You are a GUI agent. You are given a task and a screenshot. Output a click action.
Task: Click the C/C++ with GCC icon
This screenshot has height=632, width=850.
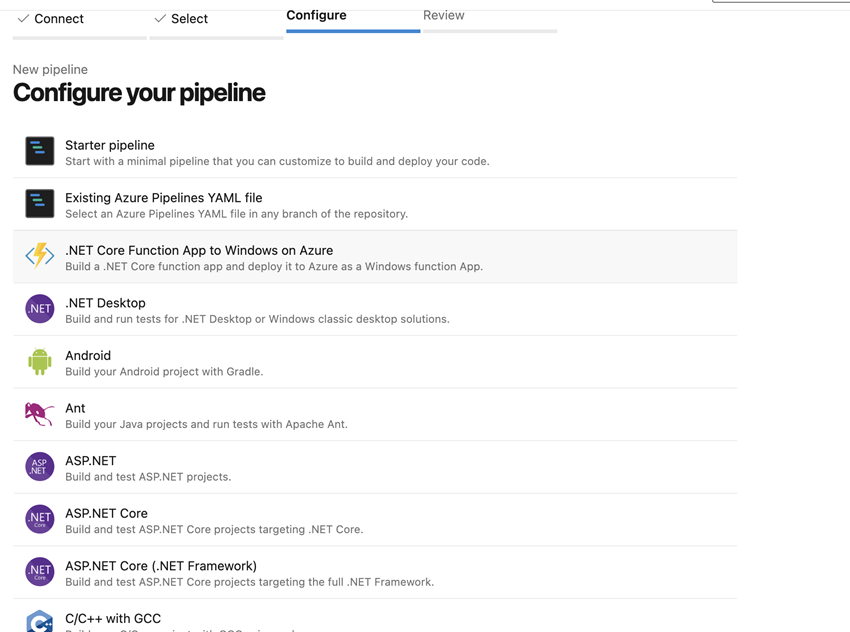pos(39,621)
